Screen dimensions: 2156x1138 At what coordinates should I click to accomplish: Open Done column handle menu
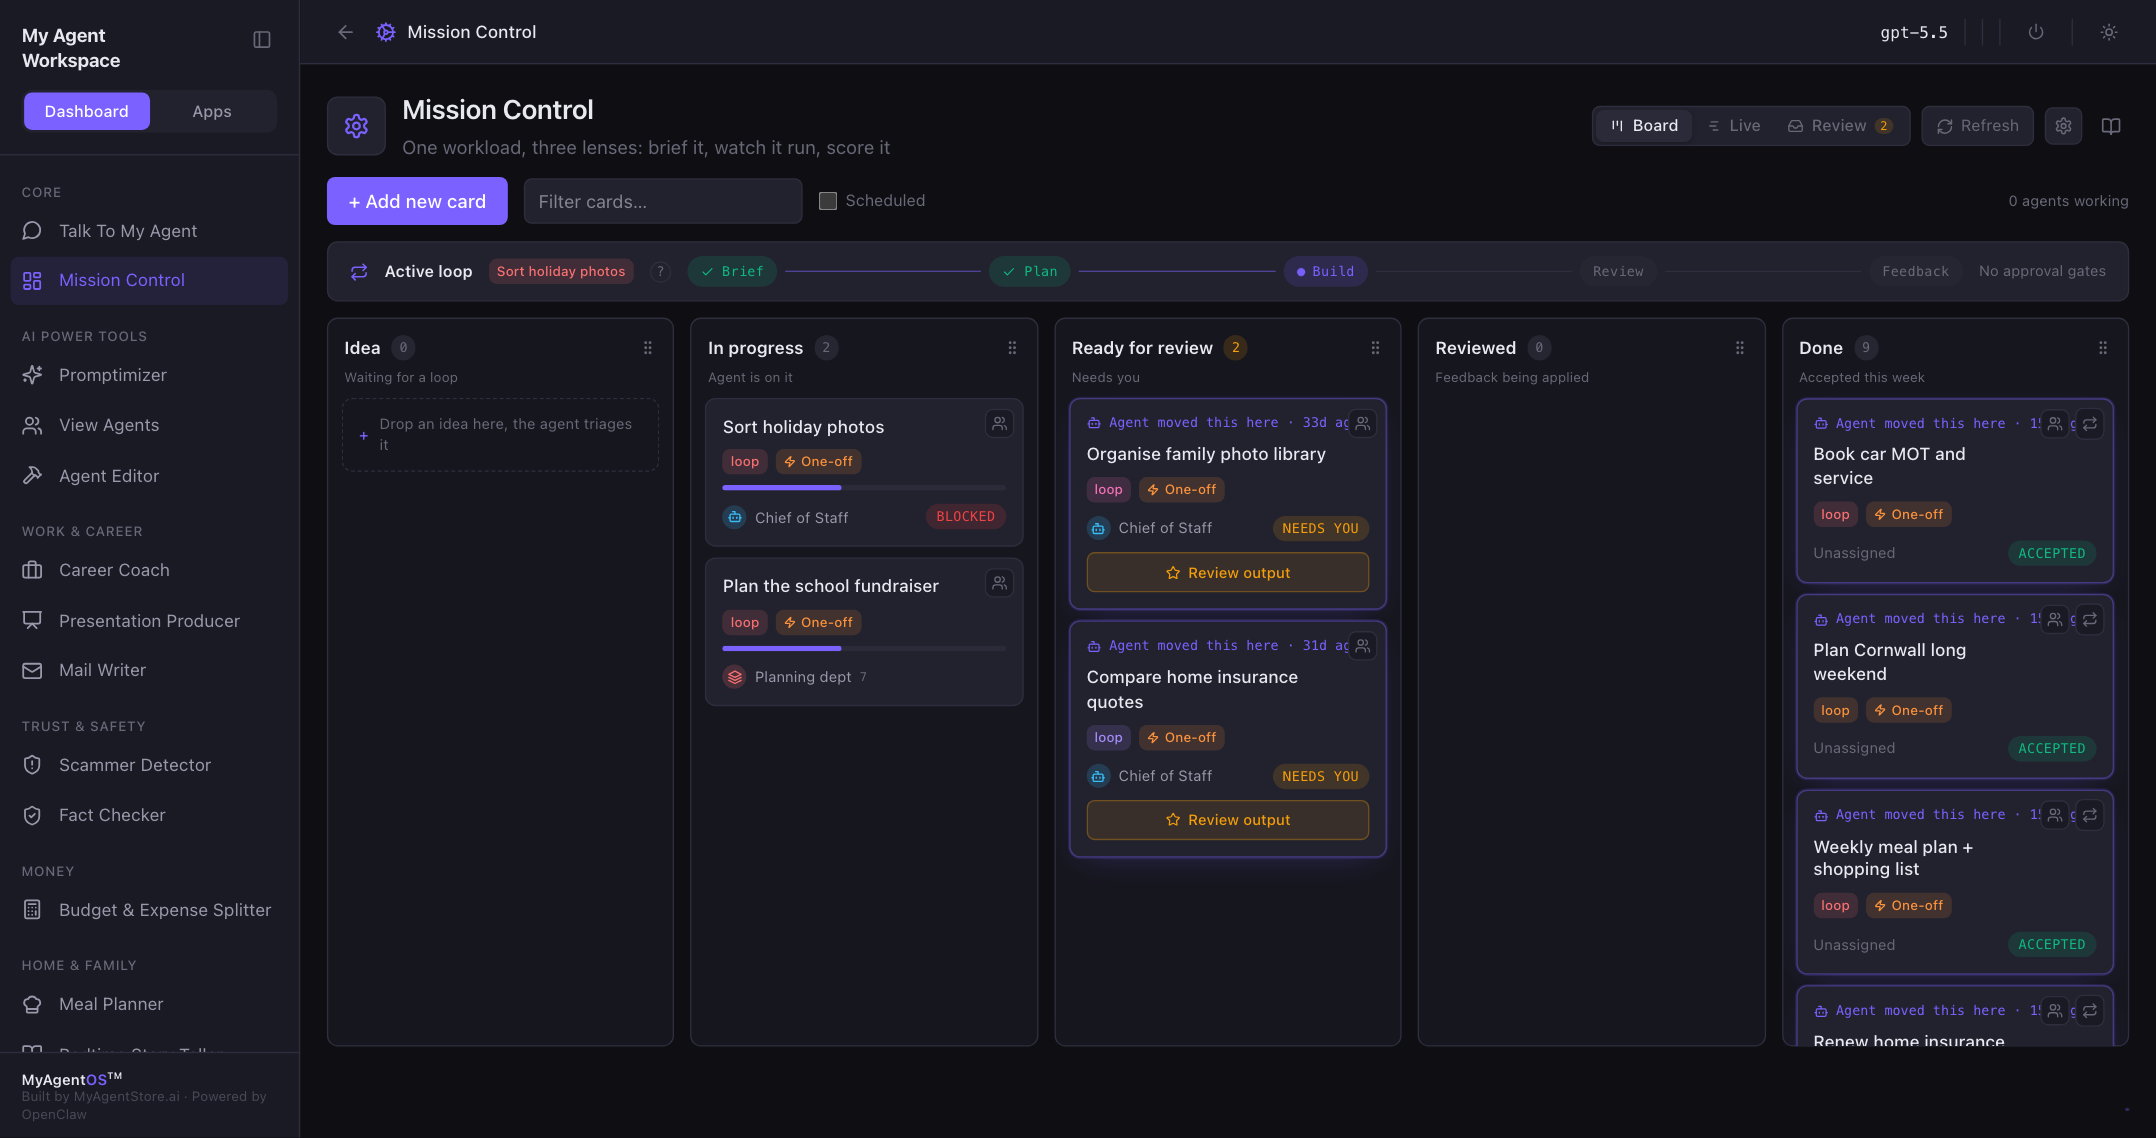click(2103, 348)
